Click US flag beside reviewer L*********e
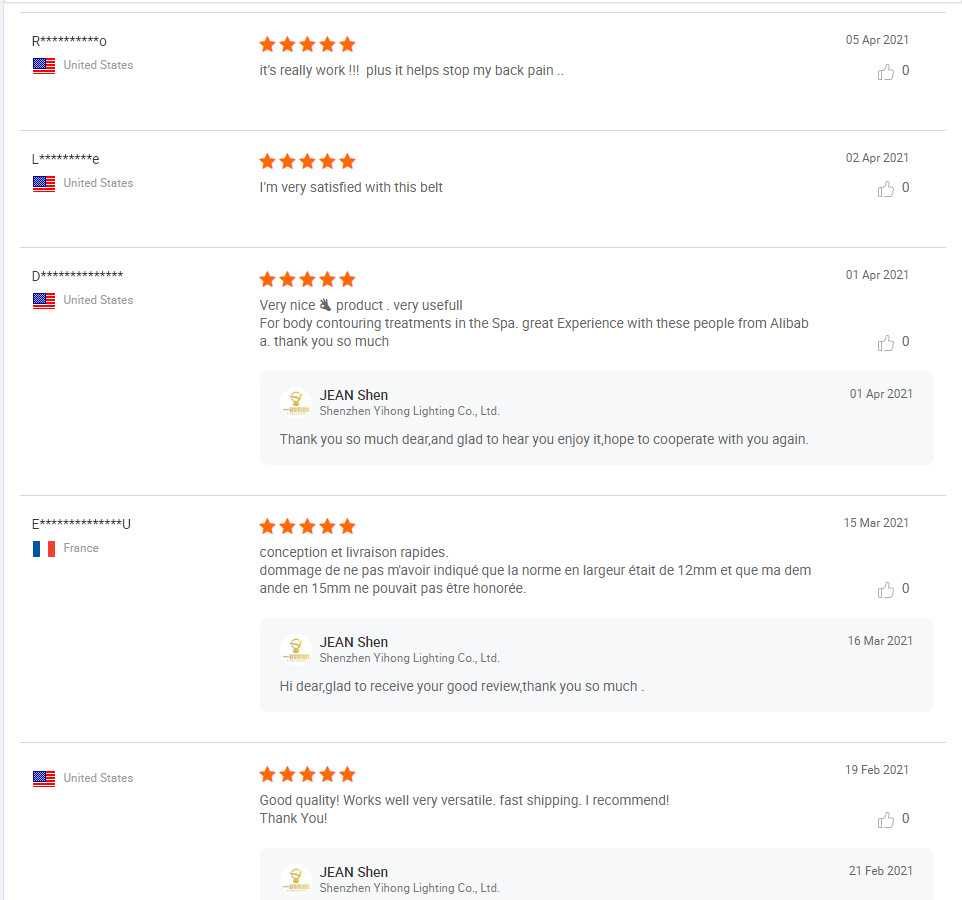962x900 pixels. point(44,183)
